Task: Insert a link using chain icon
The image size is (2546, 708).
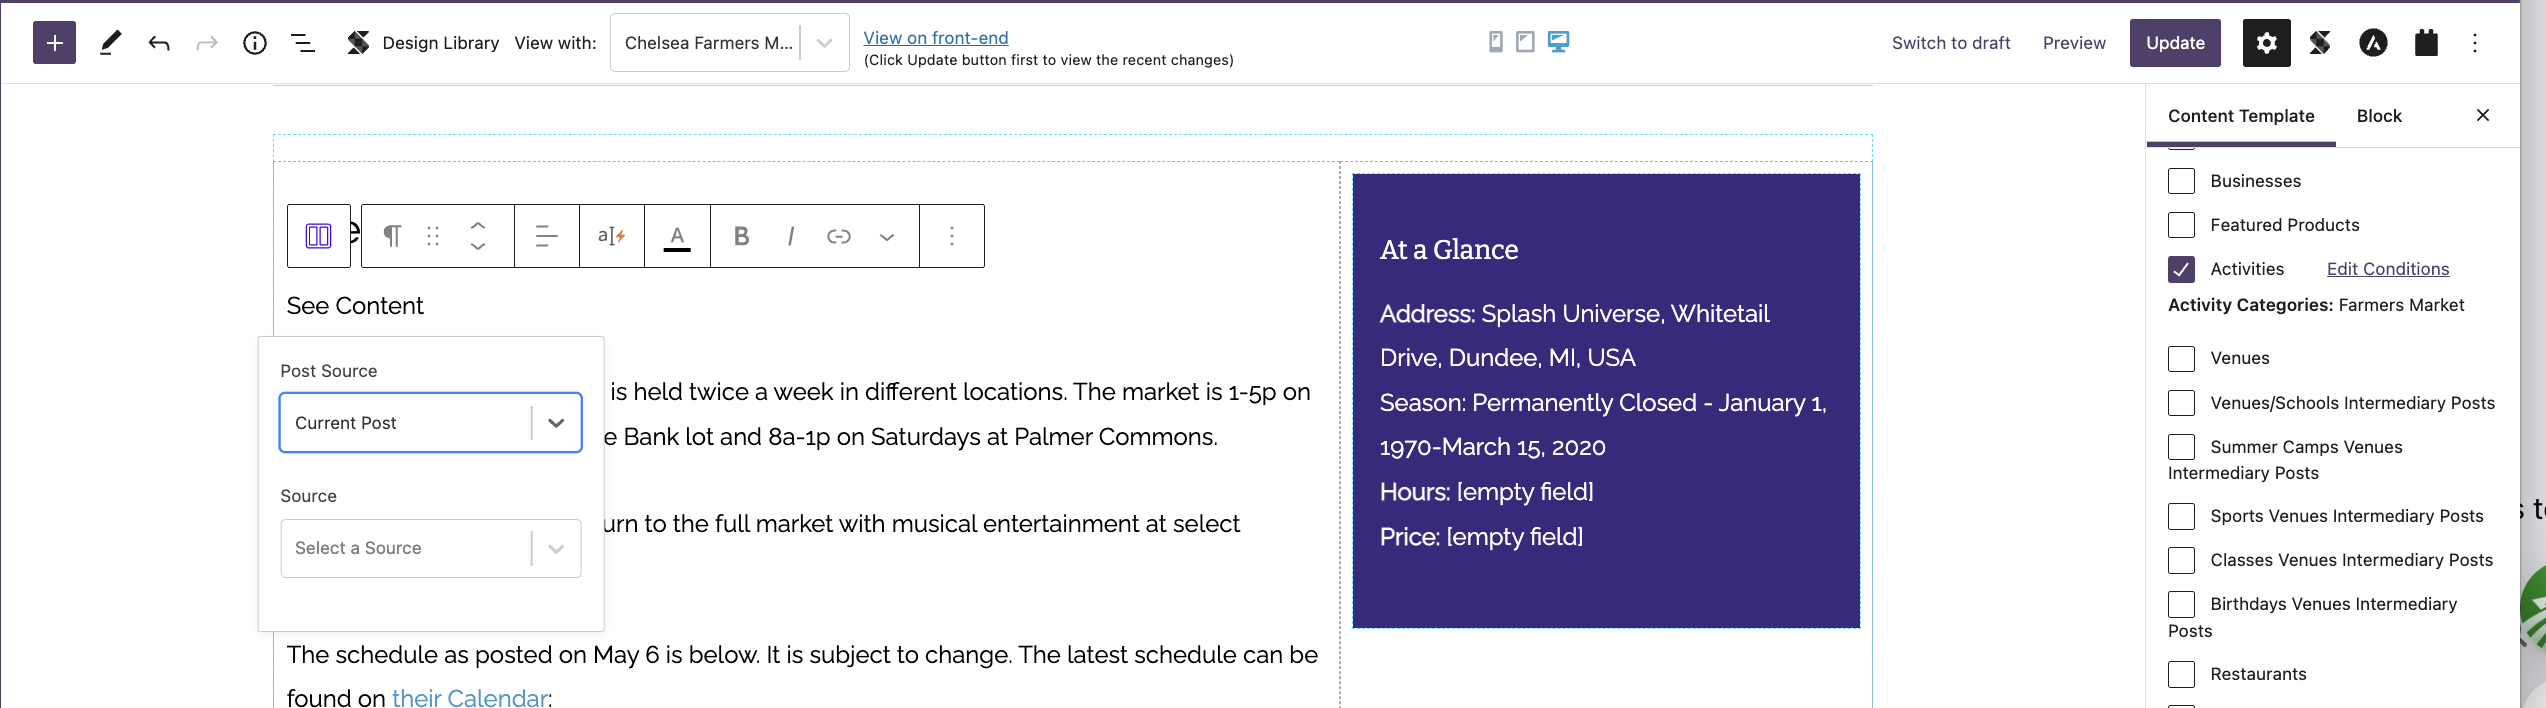Action: point(839,236)
